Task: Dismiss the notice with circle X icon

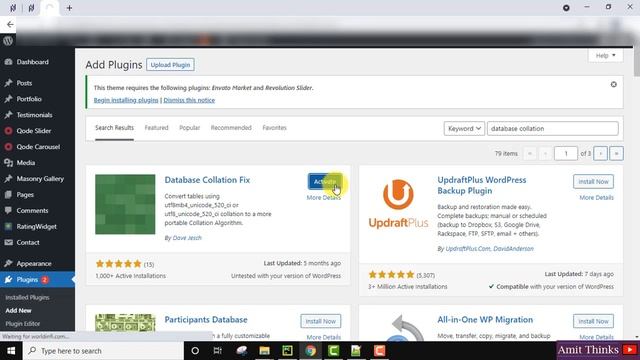Action: (613, 84)
